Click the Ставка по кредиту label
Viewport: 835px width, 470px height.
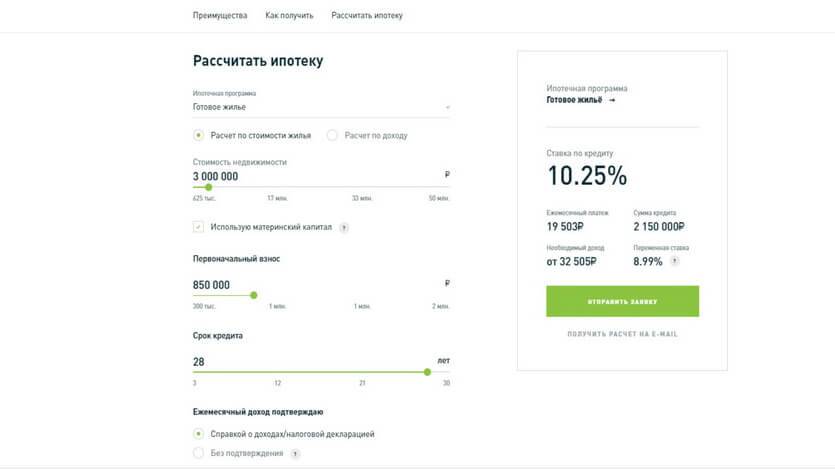click(x=579, y=153)
